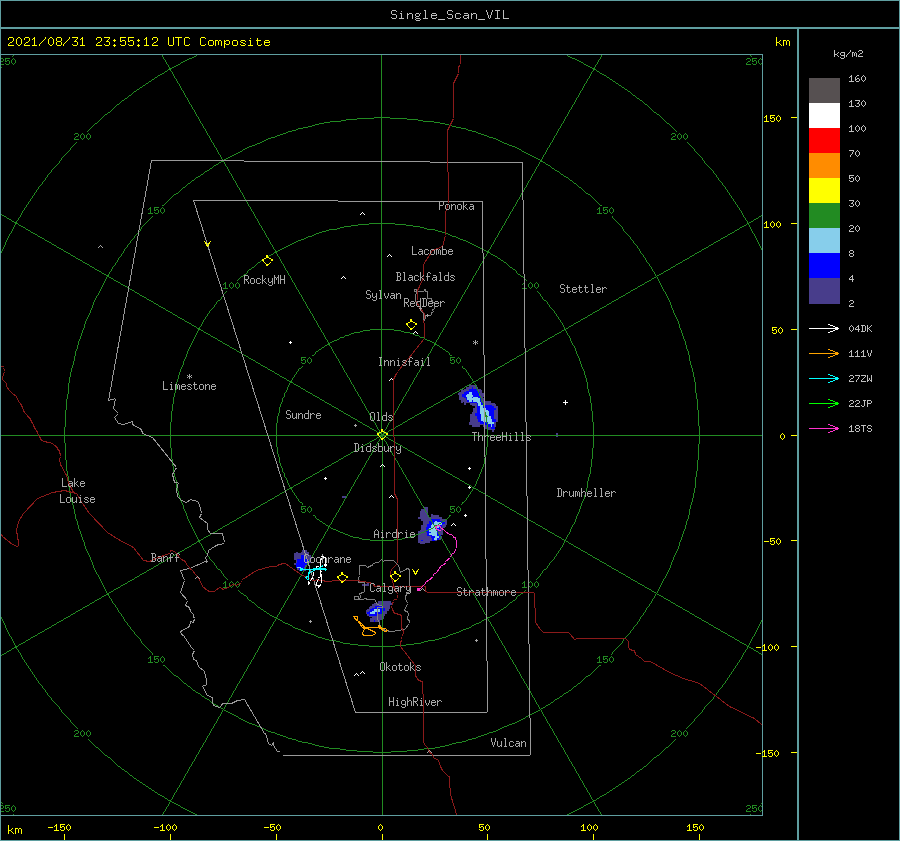Click the storm cell northwest of ThreeHills
Screen dimensions: 900x841
tap(478, 407)
